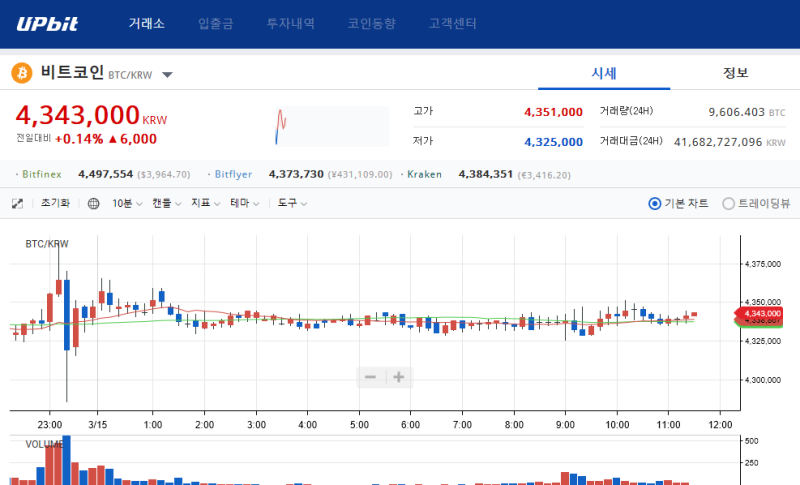Open the 코인동향 menu
Image resolution: width=800 pixels, height=485 pixels.
tap(371, 23)
